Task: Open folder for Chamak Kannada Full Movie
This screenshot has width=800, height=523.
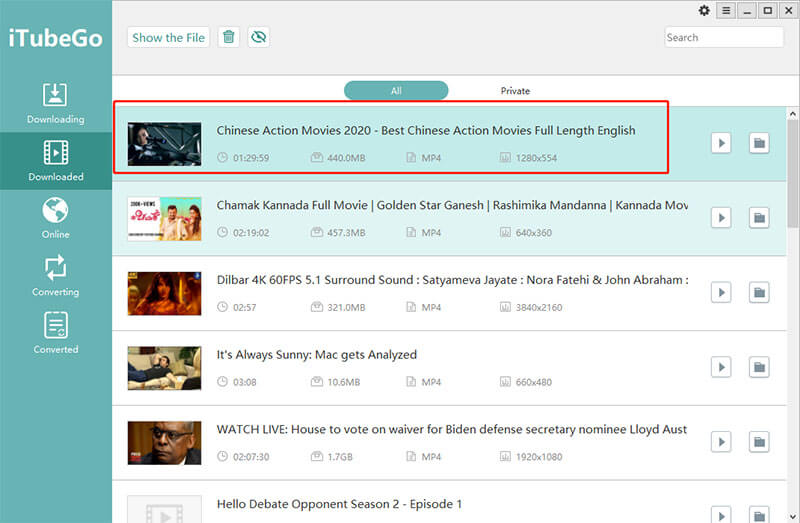Action: [759, 218]
